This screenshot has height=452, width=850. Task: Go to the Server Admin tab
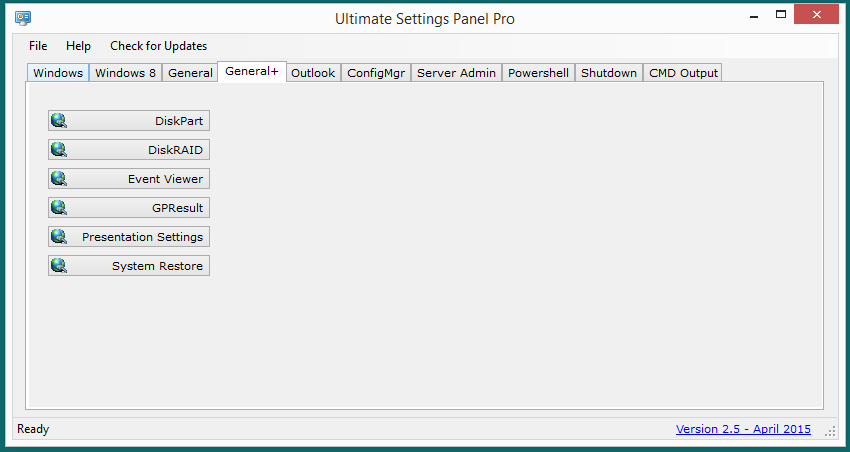pos(456,73)
